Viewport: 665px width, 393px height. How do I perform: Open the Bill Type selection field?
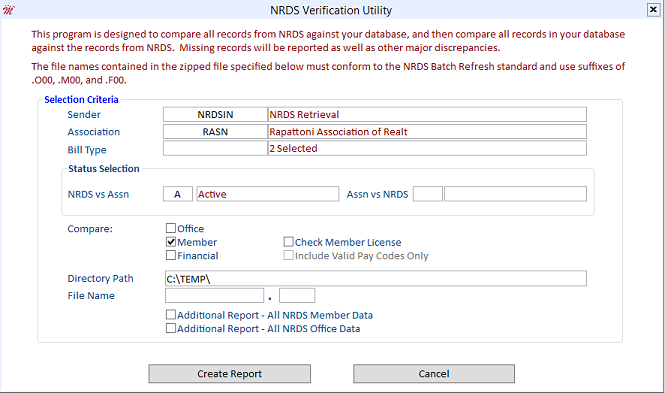(x=215, y=148)
